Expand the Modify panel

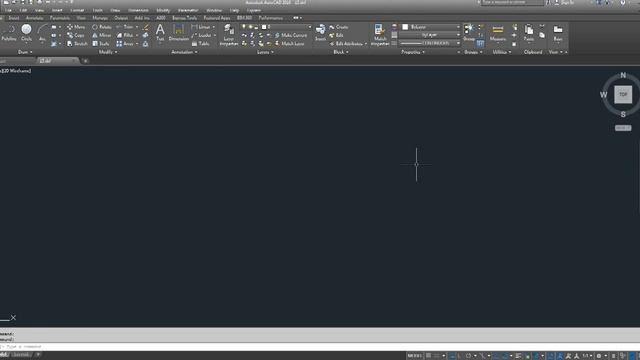click(x=108, y=52)
